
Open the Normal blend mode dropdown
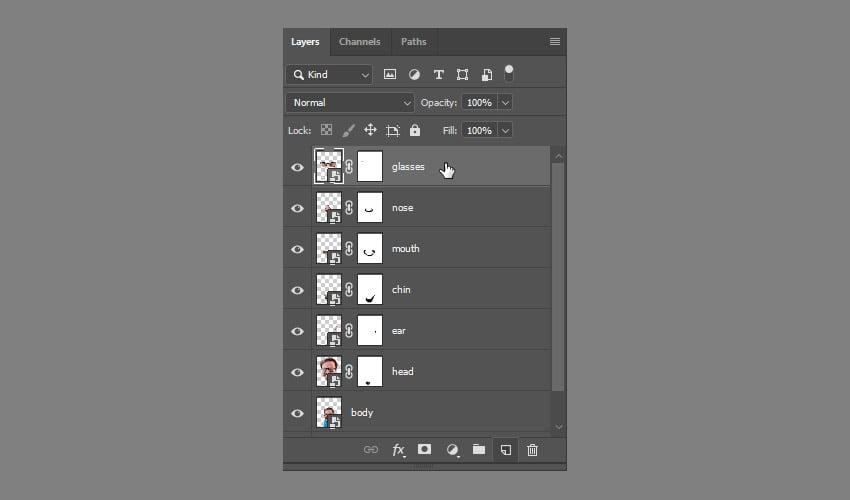point(350,102)
